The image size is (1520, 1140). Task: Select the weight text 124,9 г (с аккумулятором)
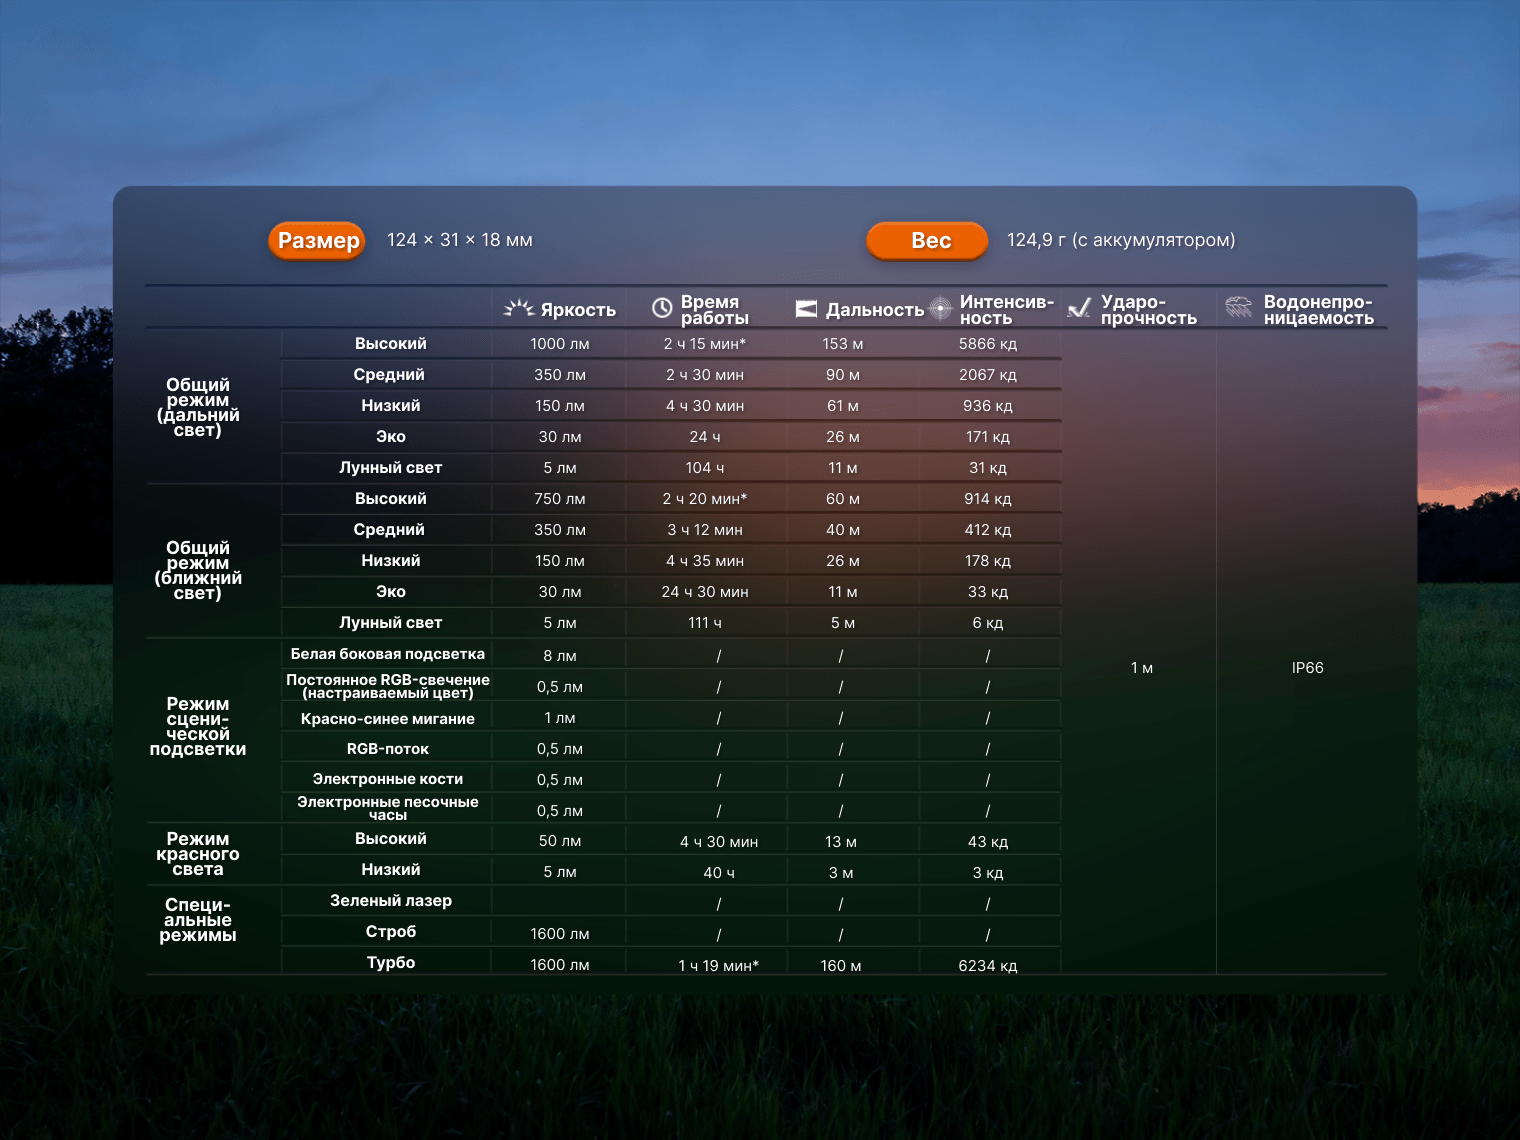coord(1121,240)
